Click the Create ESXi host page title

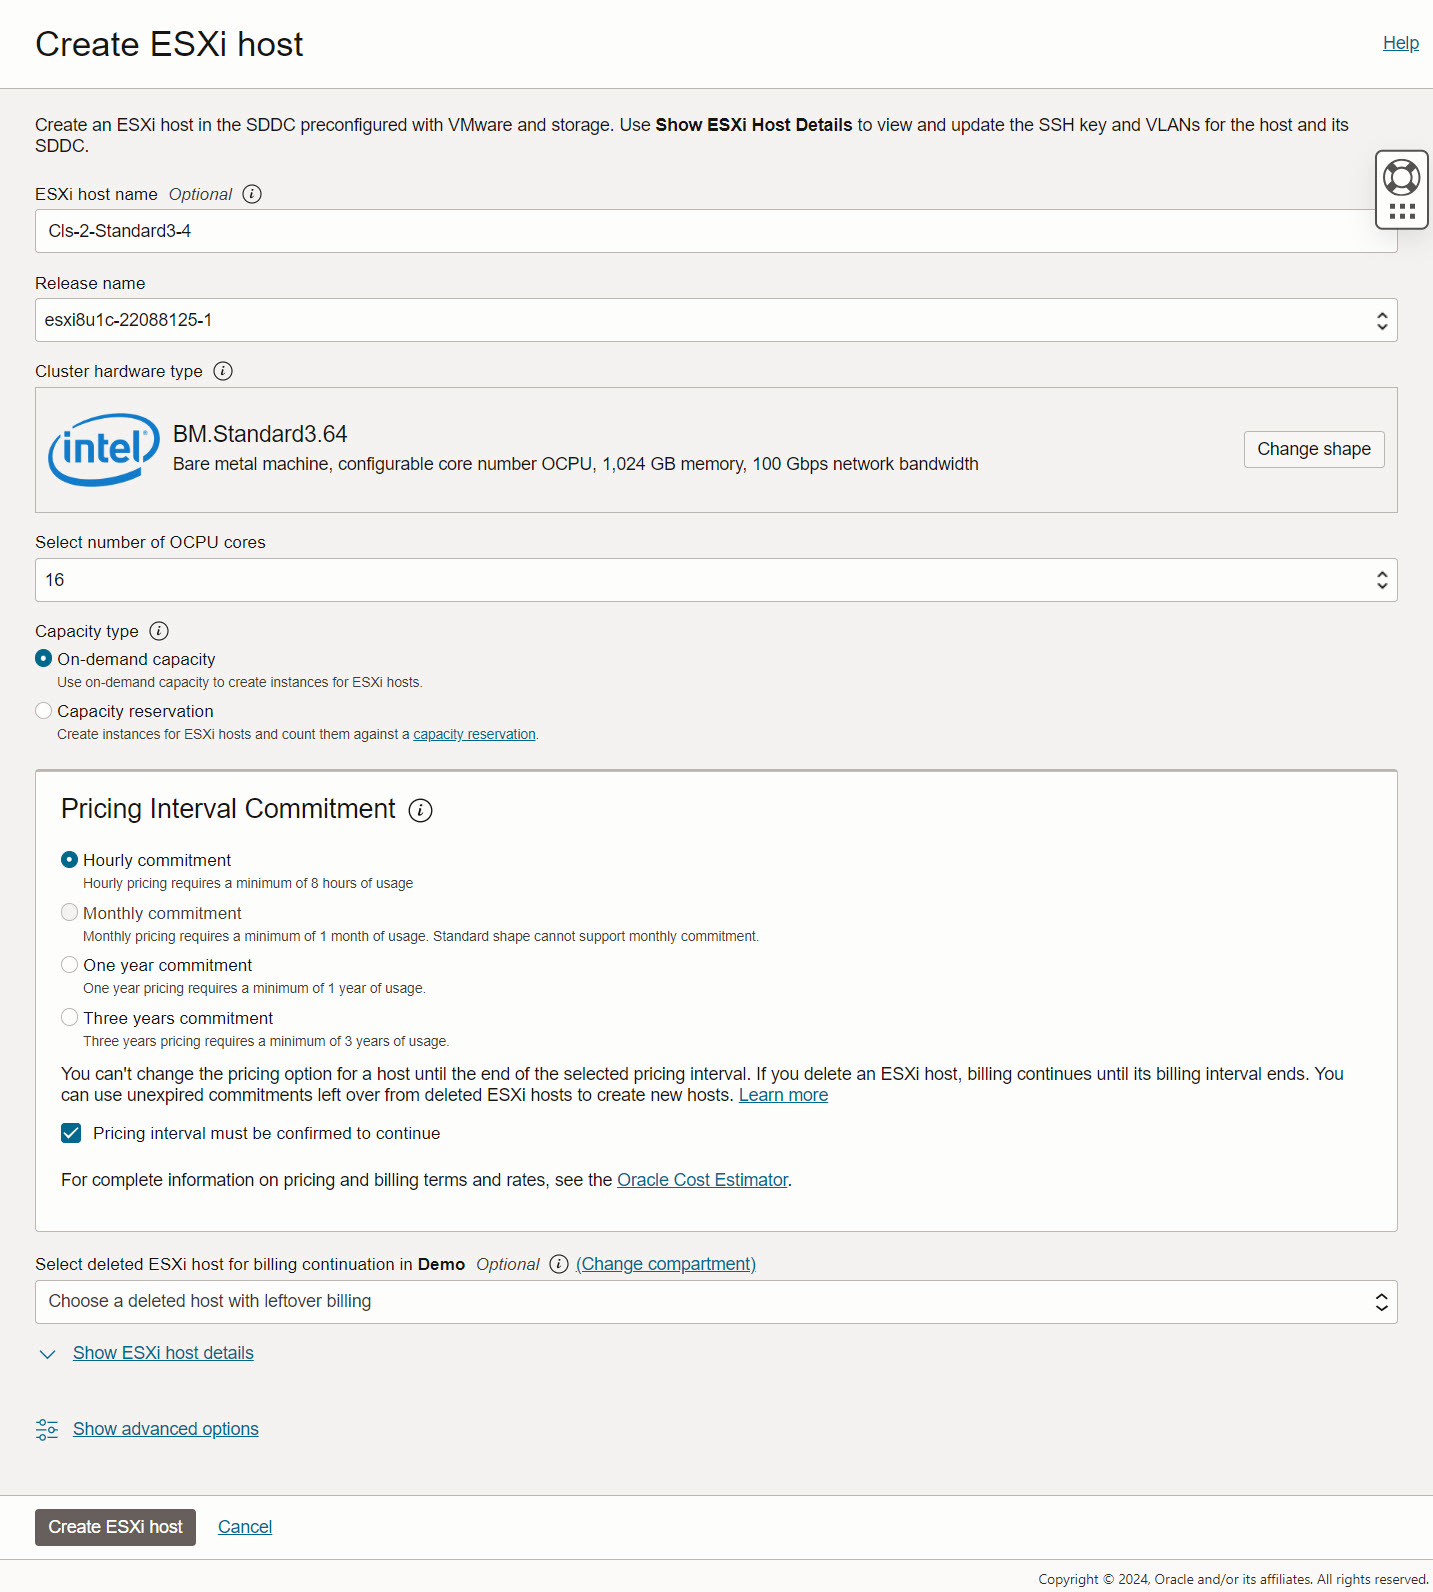coord(169,44)
